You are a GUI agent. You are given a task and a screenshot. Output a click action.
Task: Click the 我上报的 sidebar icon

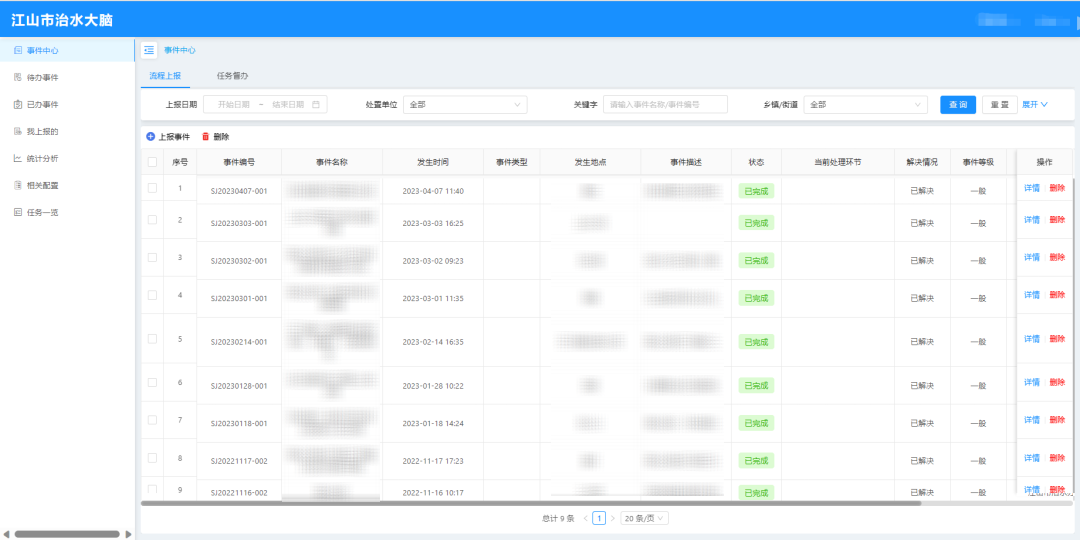[x=18, y=131]
